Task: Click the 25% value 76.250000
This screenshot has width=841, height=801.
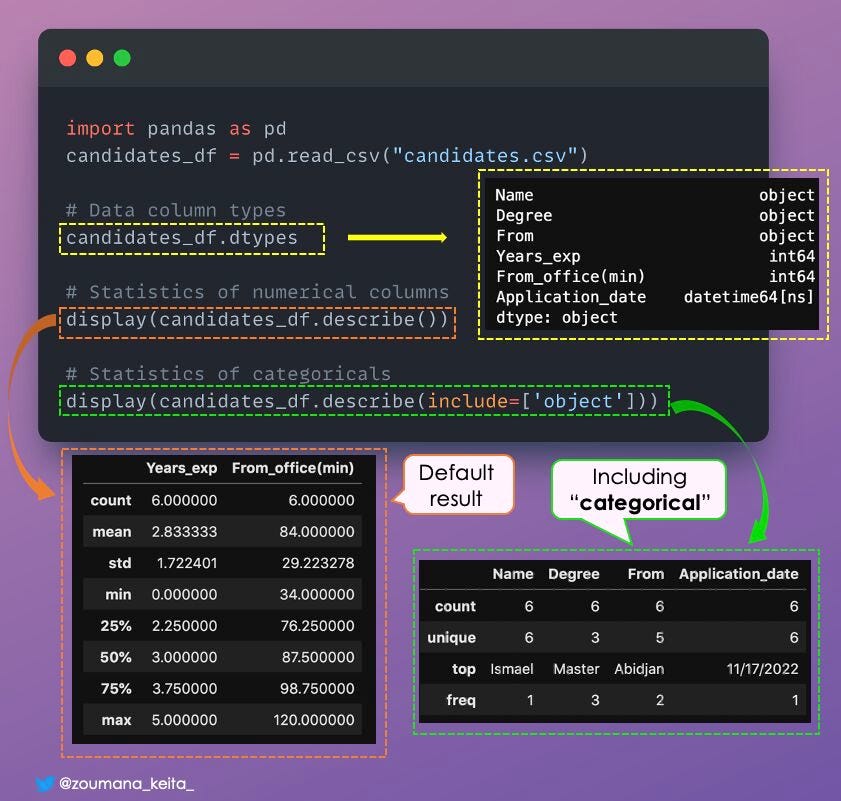Action: click(x=318, y=626)
